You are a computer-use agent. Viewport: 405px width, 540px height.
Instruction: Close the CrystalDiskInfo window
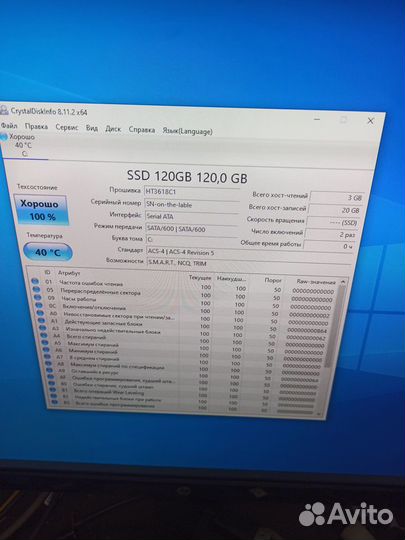371,121
